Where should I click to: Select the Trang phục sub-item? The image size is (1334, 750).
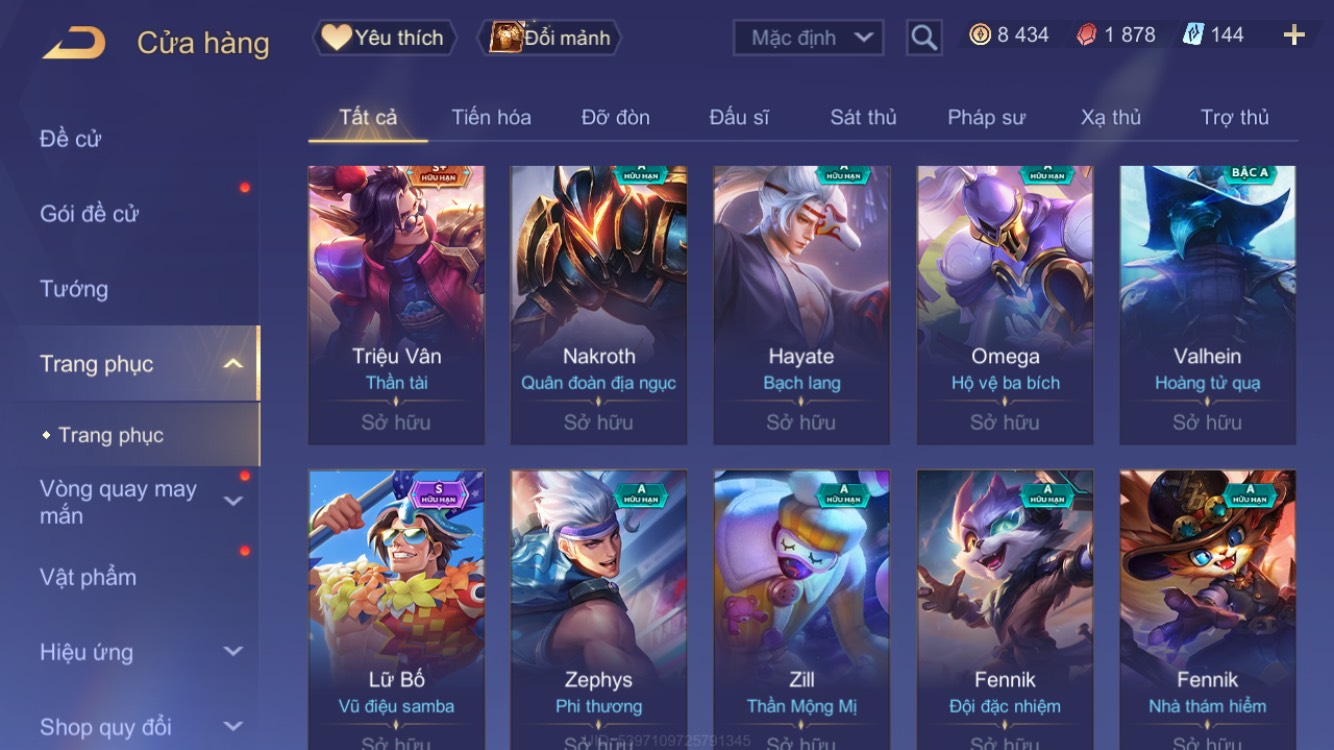click(x=110, y=435)
